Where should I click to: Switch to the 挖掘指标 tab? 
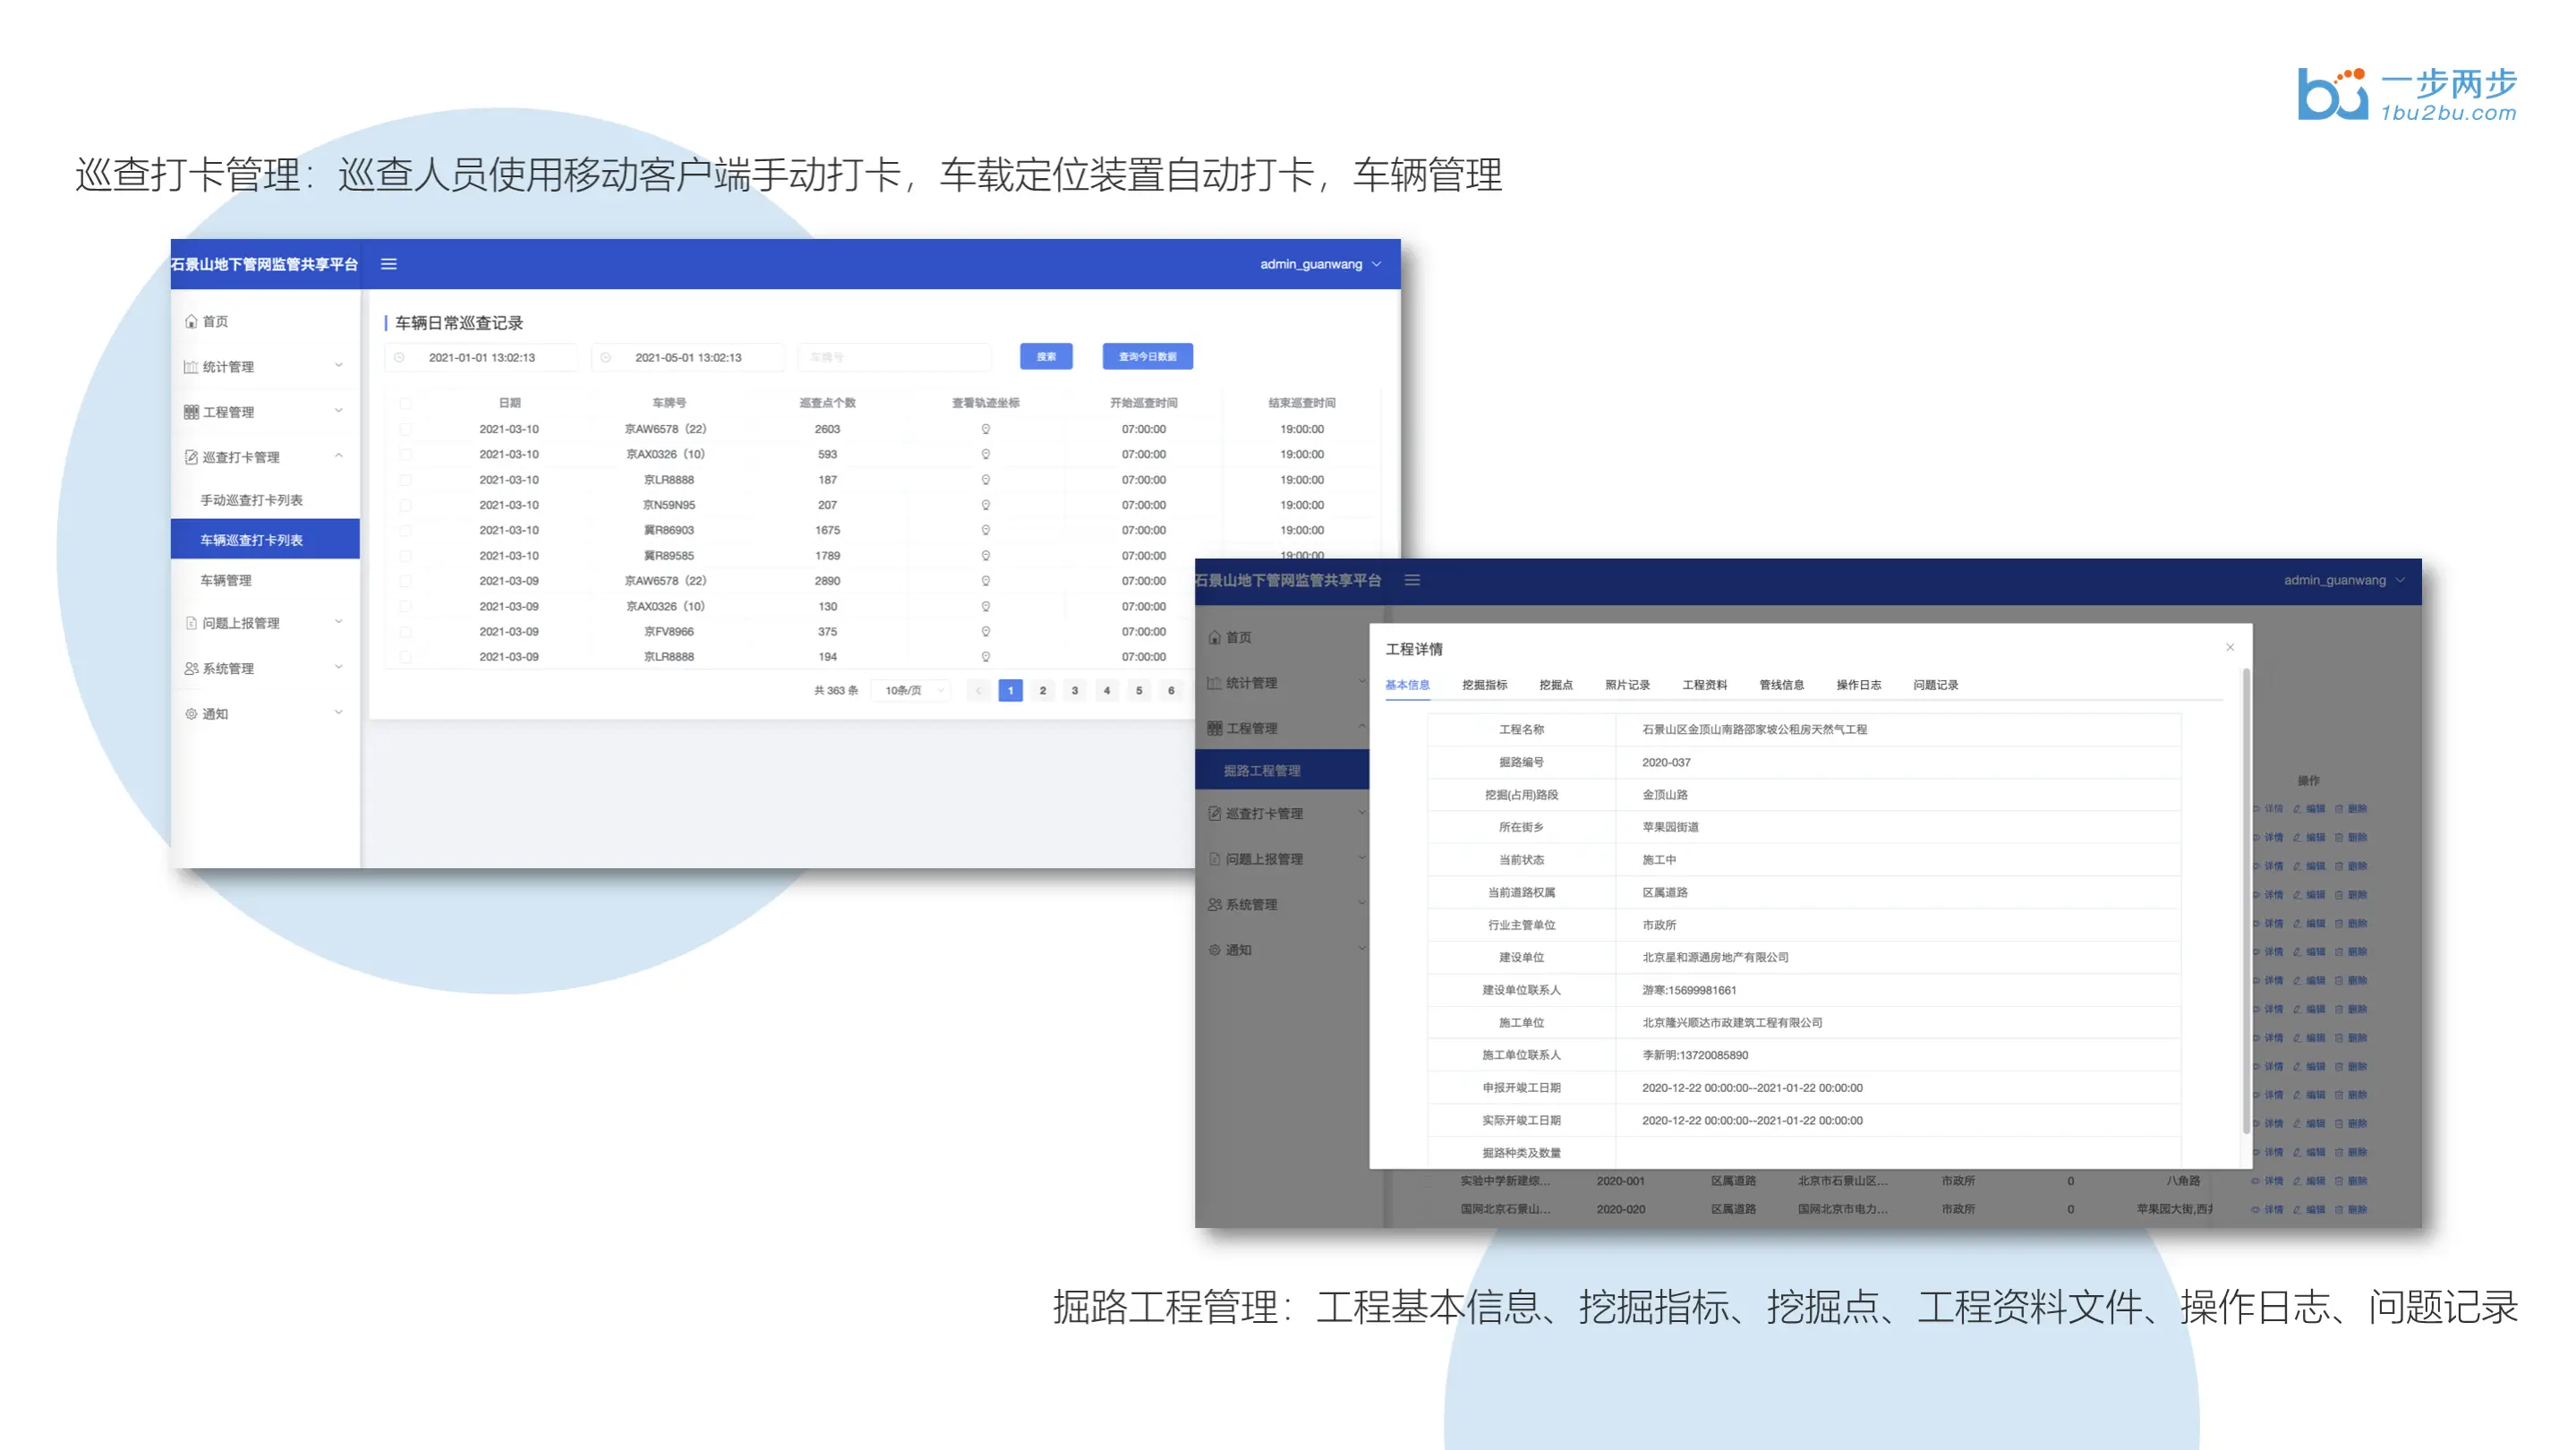(1484, 685)
